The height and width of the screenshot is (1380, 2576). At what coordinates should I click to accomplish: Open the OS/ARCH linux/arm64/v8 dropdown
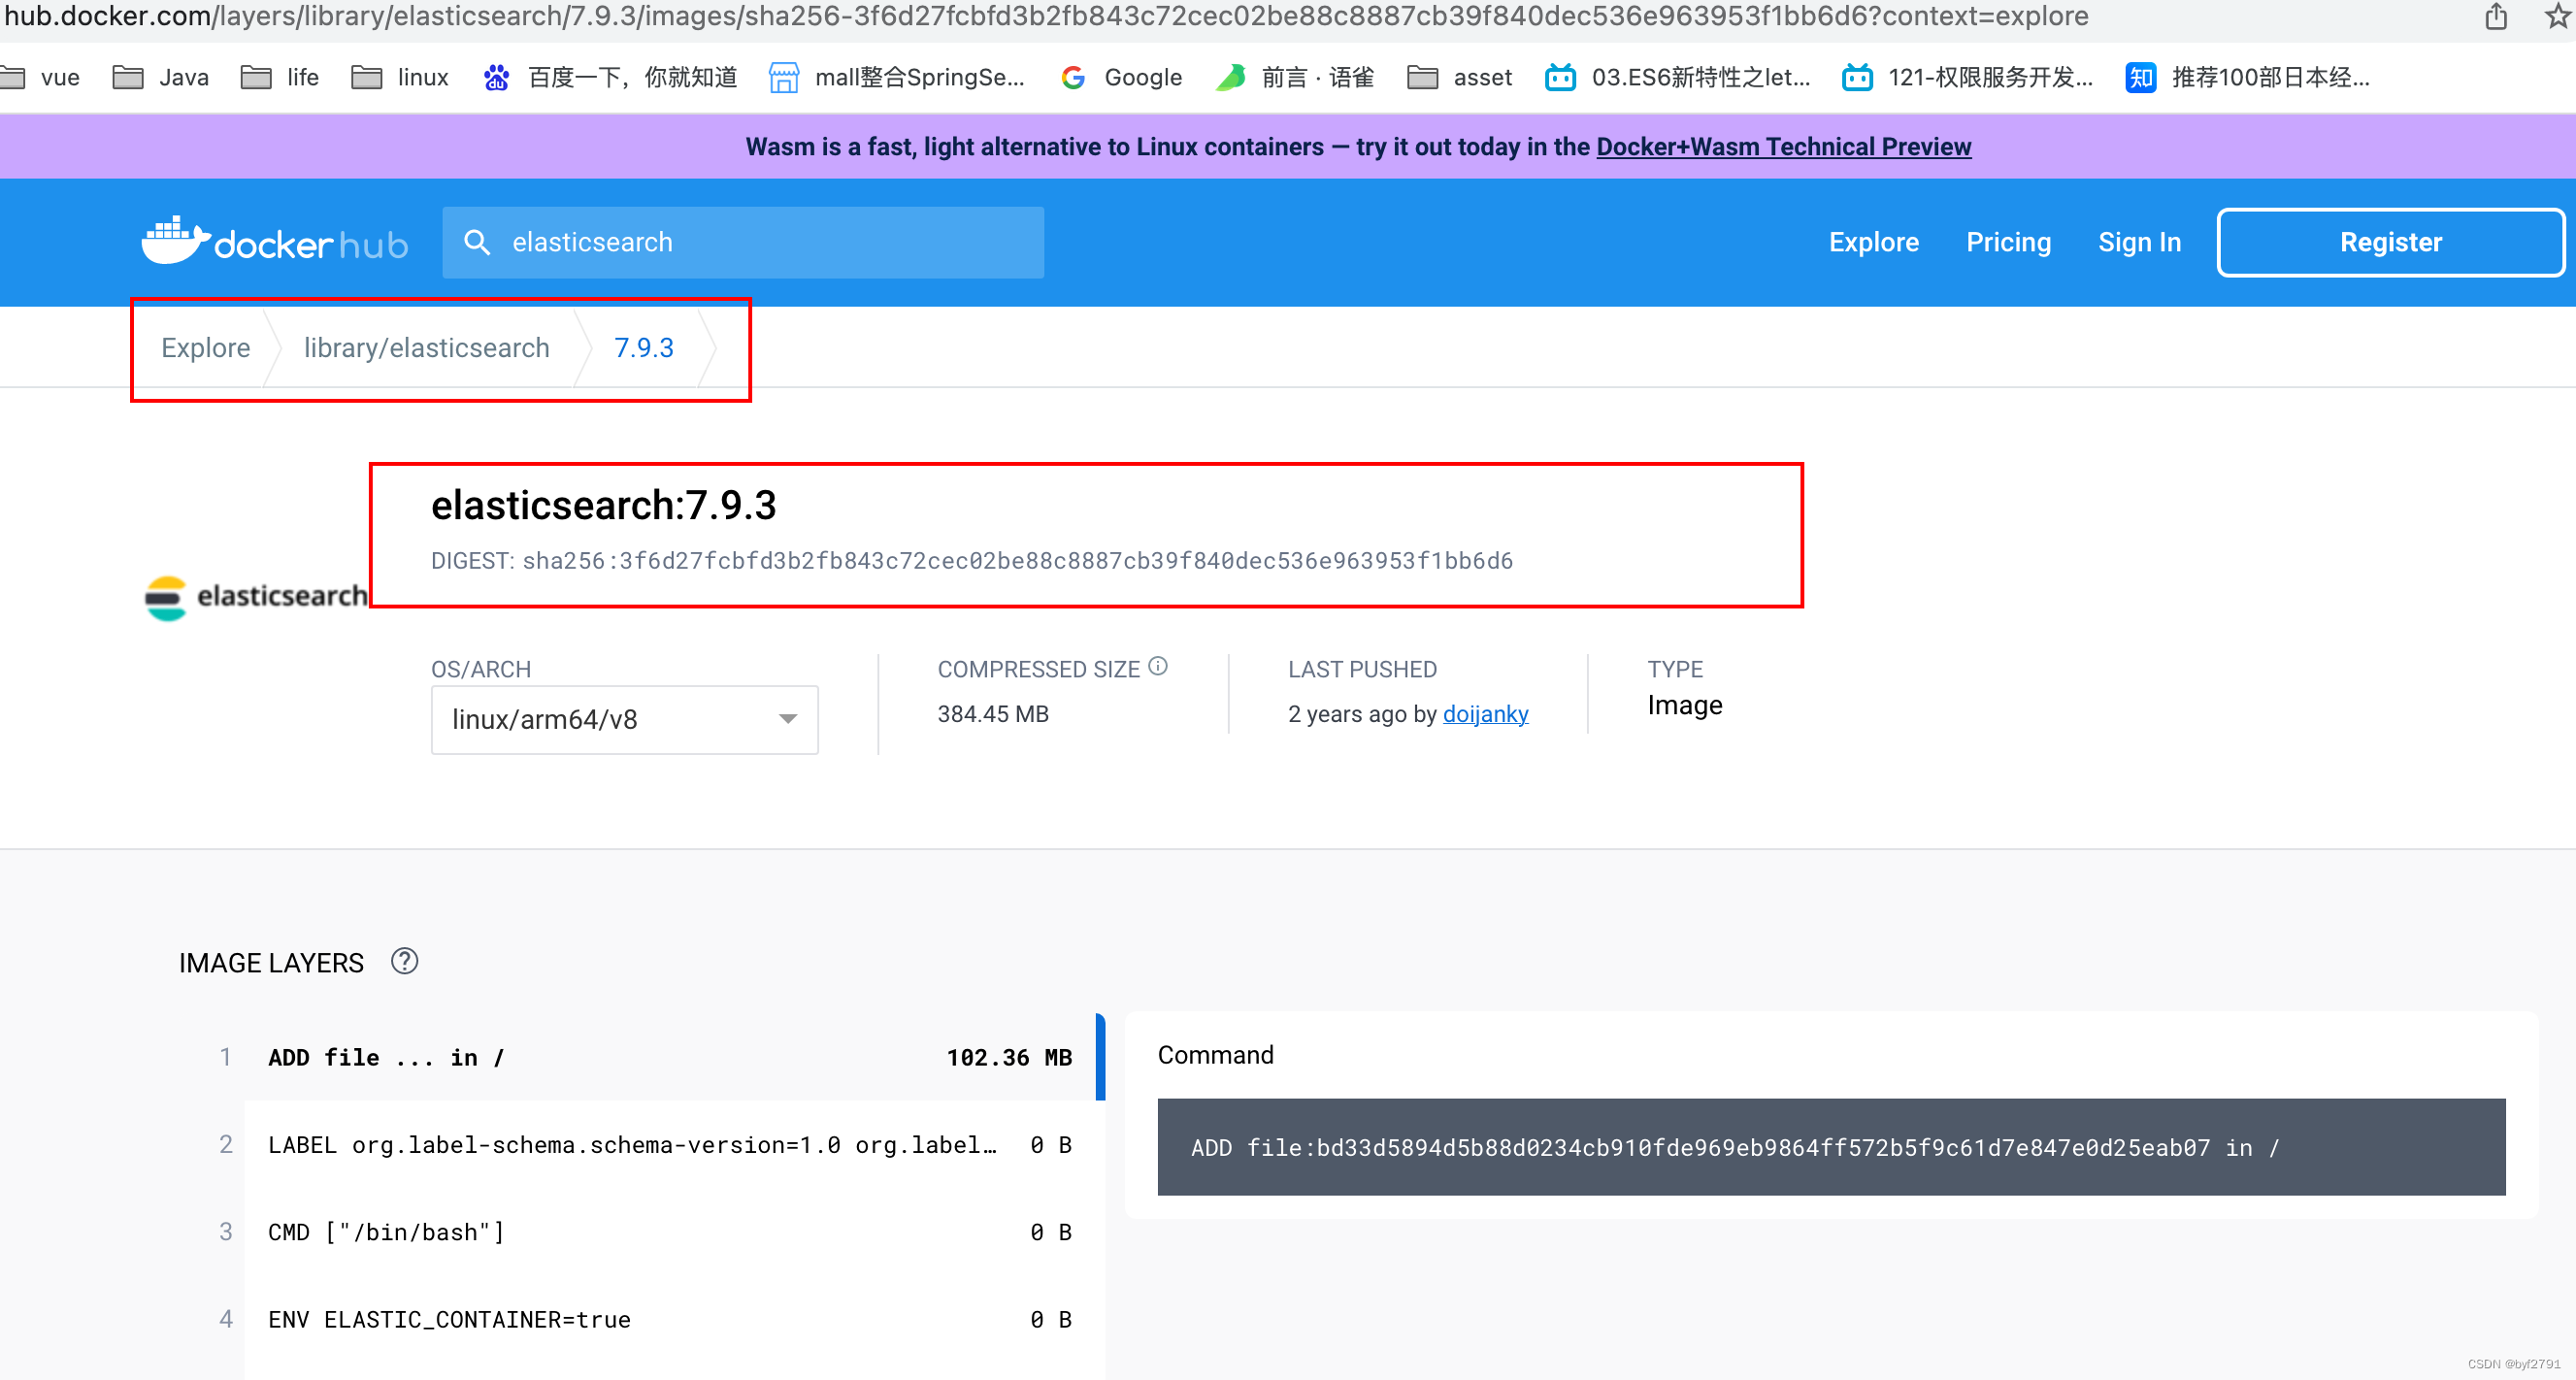(x=624, y=719)
